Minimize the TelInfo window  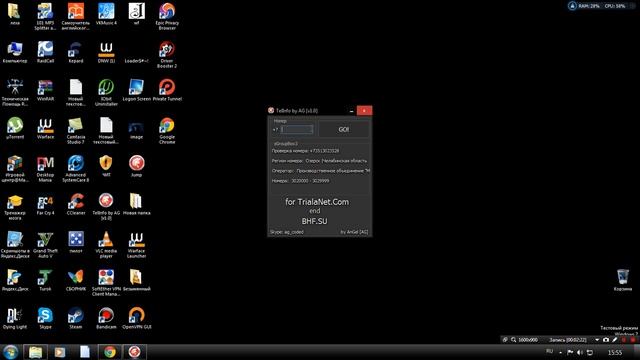tap(351, 111)
